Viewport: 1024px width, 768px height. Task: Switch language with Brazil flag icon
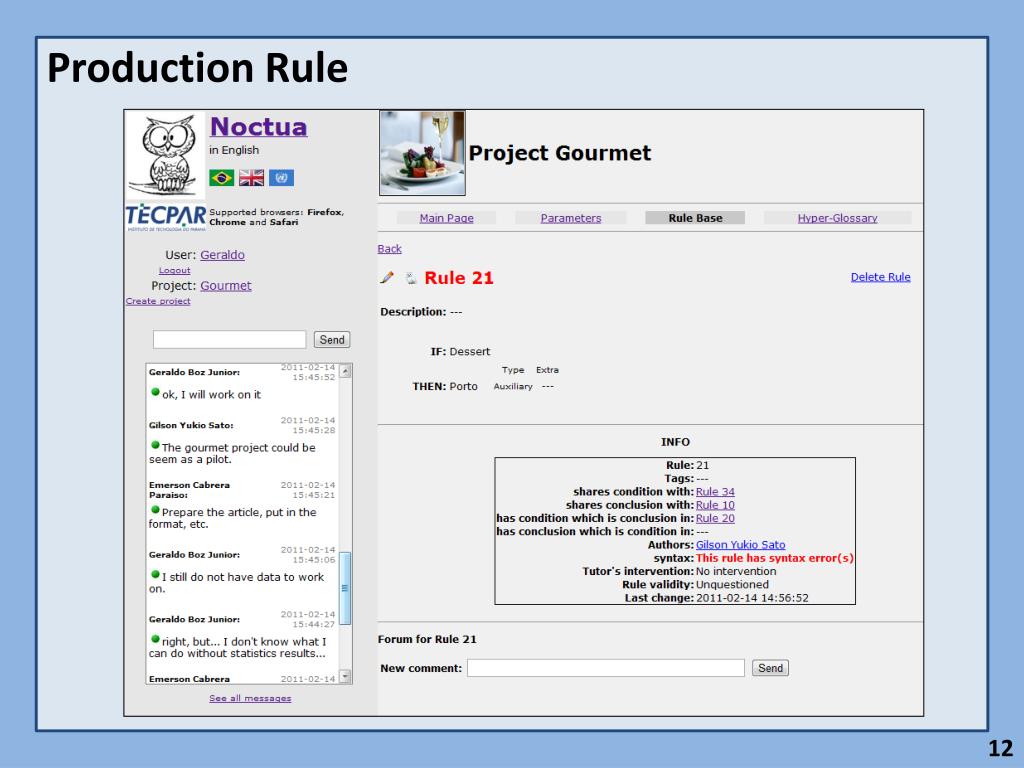point(221,178)
